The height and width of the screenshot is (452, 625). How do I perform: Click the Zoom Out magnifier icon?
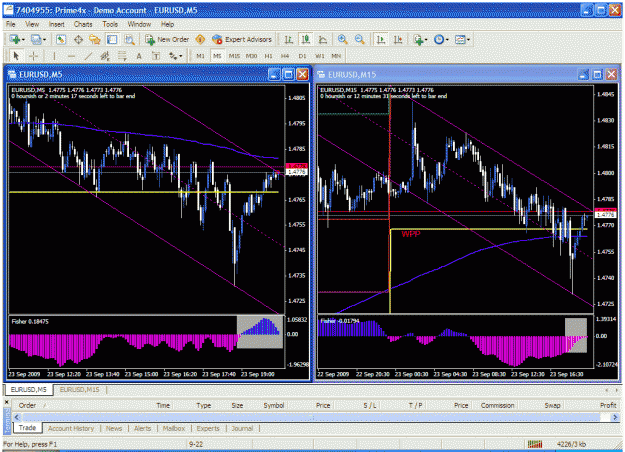pyautogui.click(x=360, y=39)
